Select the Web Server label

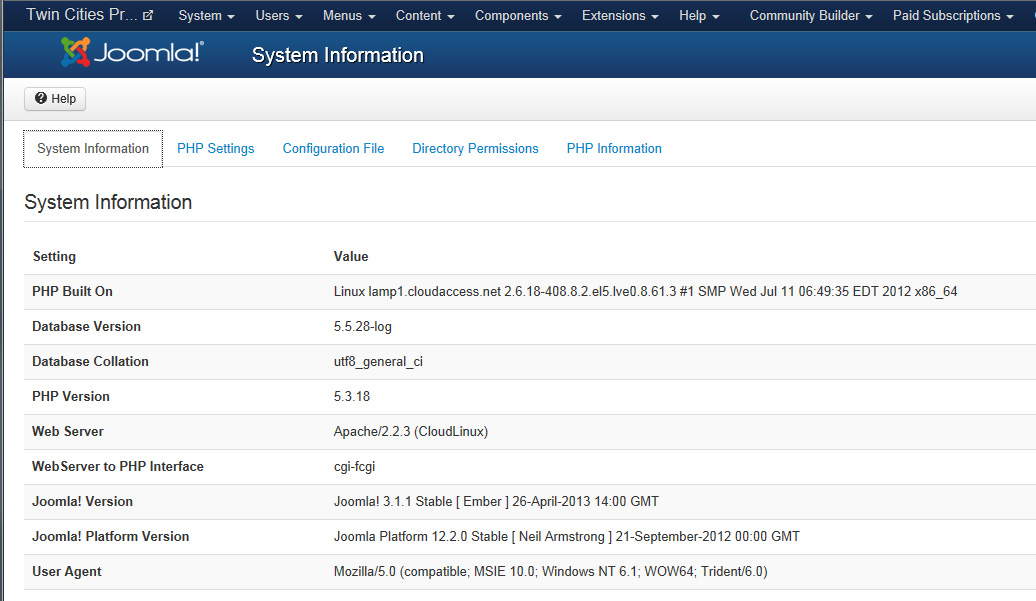tap(68, 431)
